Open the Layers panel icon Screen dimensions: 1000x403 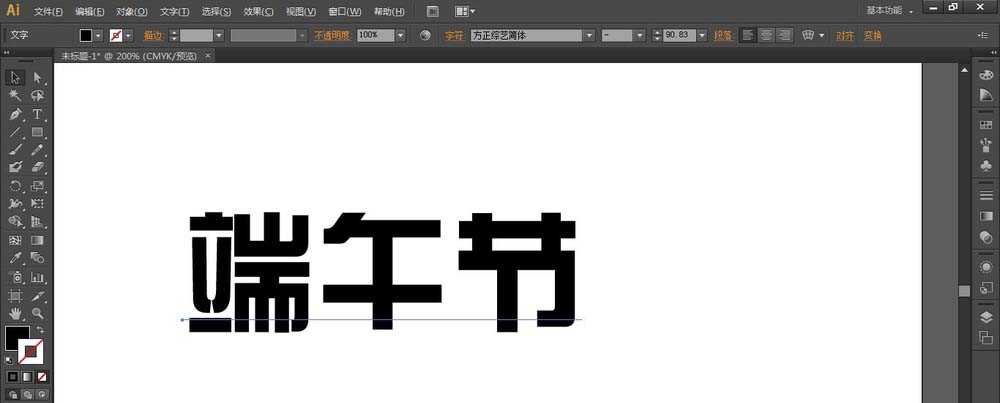pos(986,317)
